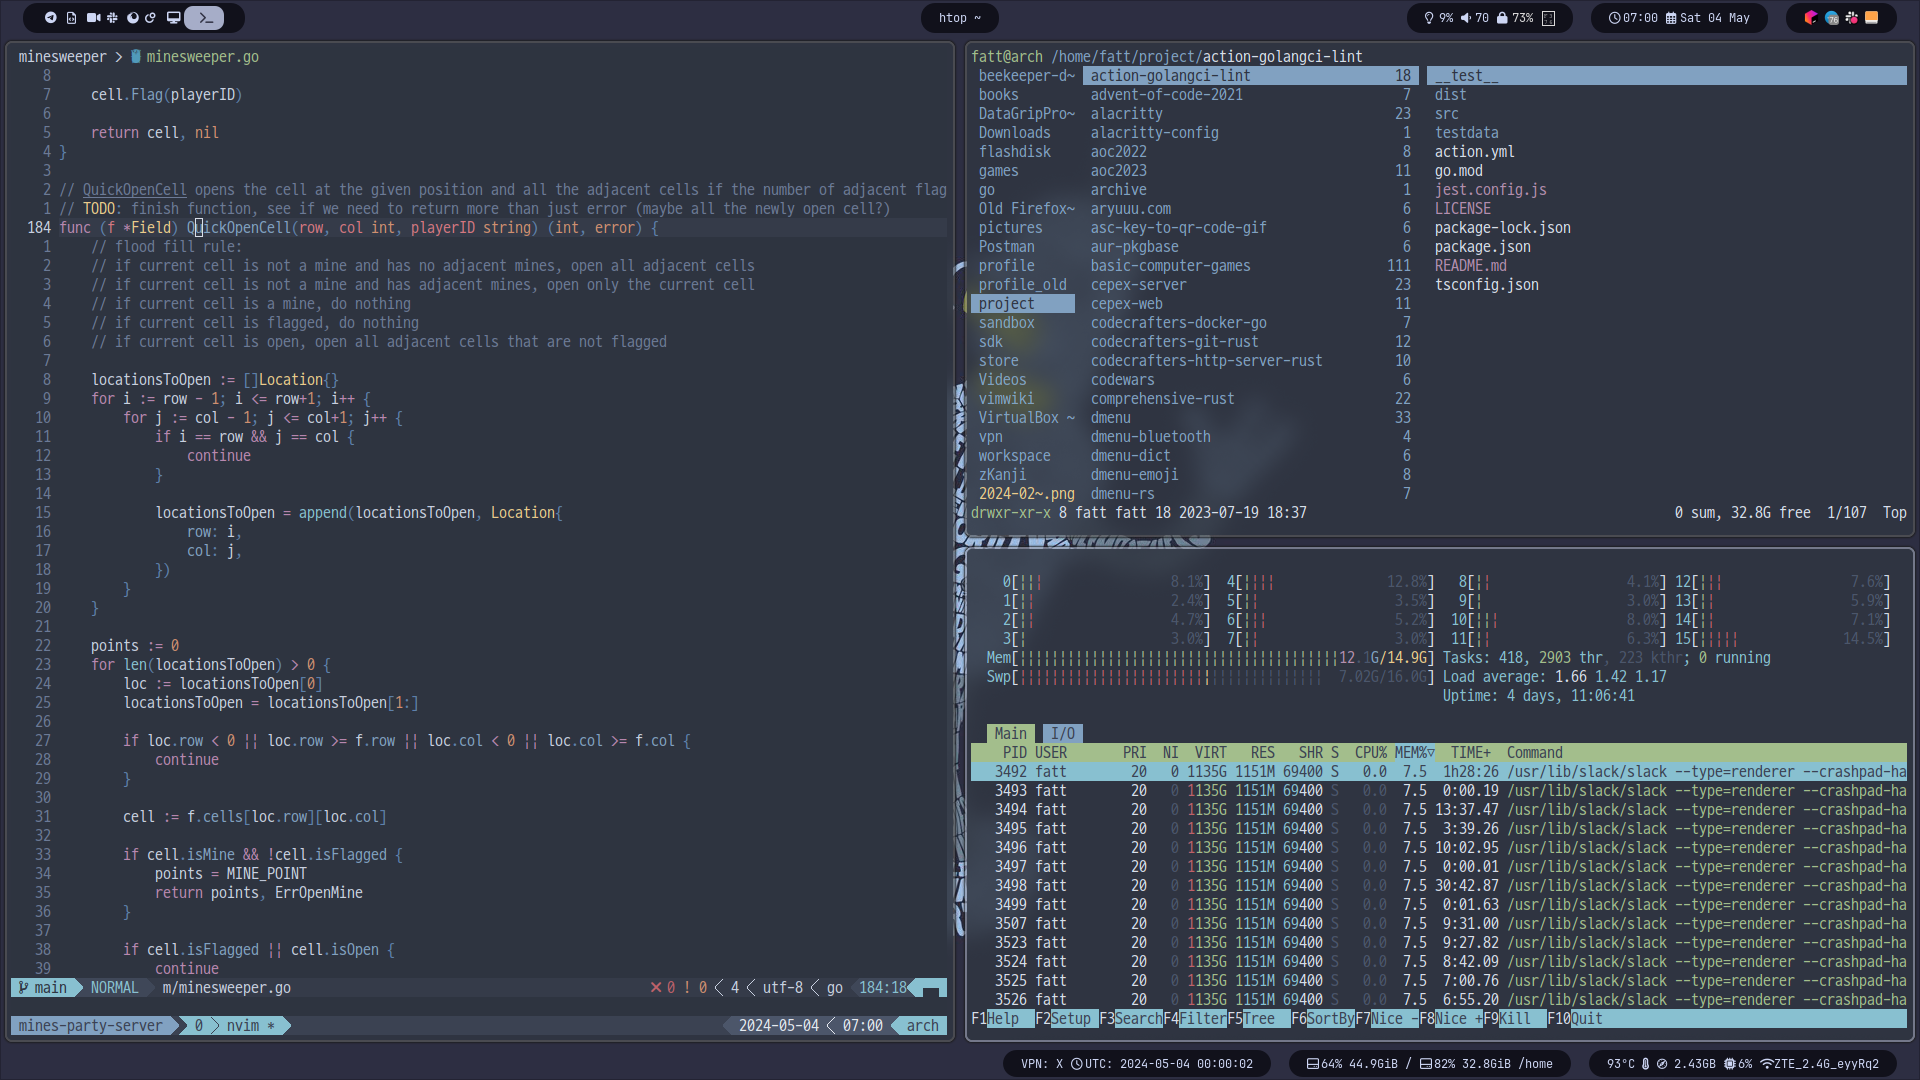
Task: Toggle the VPN status indicator
Action: click(x=1041, y=1063)
